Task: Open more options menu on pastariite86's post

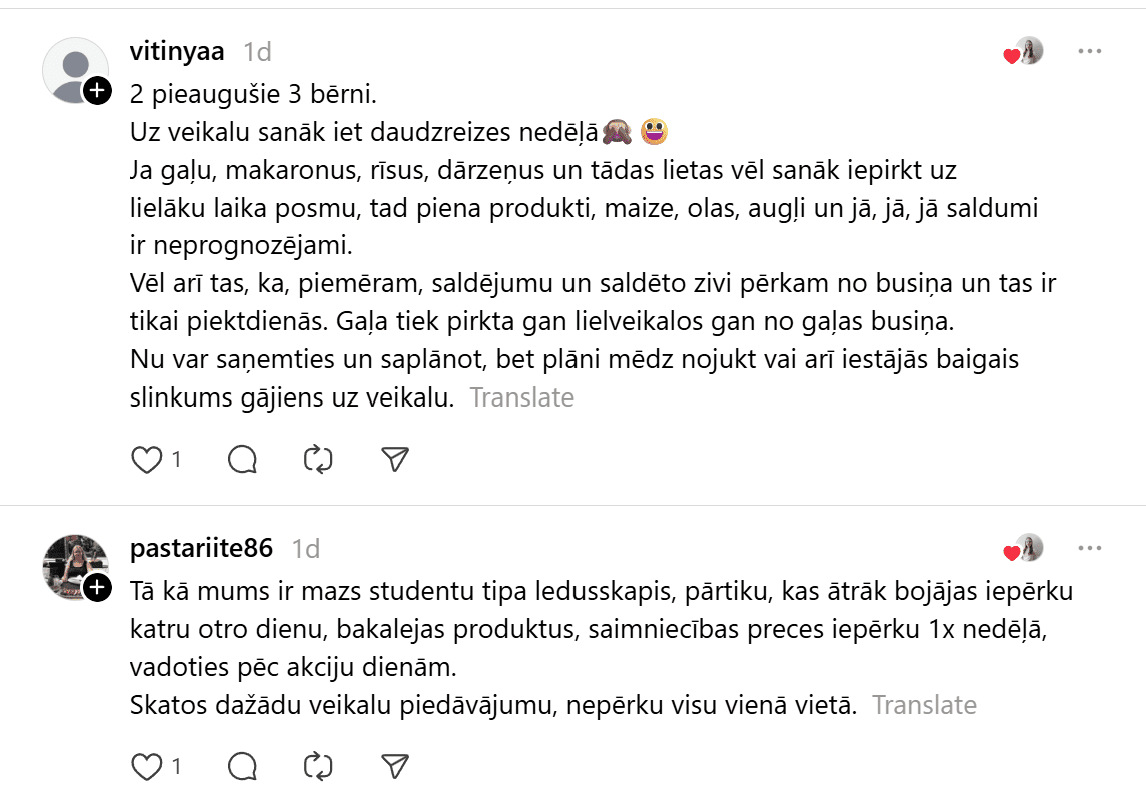Action: [1089, 548]
